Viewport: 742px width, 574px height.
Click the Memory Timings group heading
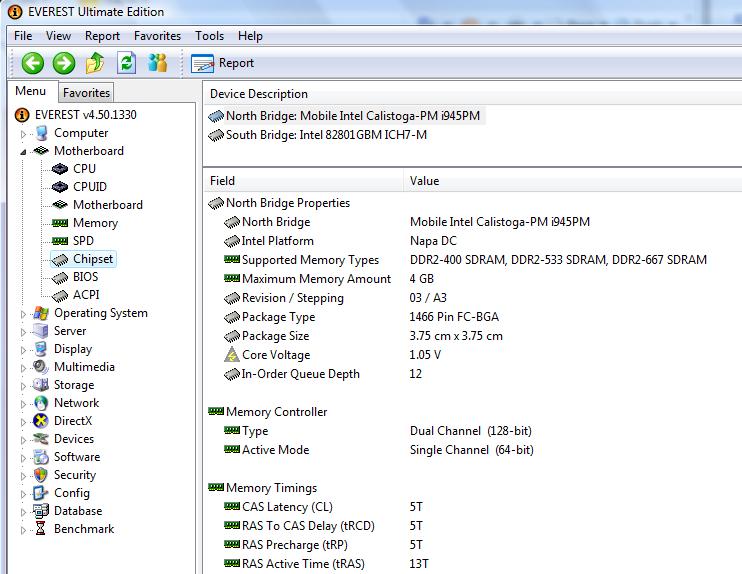(x=271, y=488)
